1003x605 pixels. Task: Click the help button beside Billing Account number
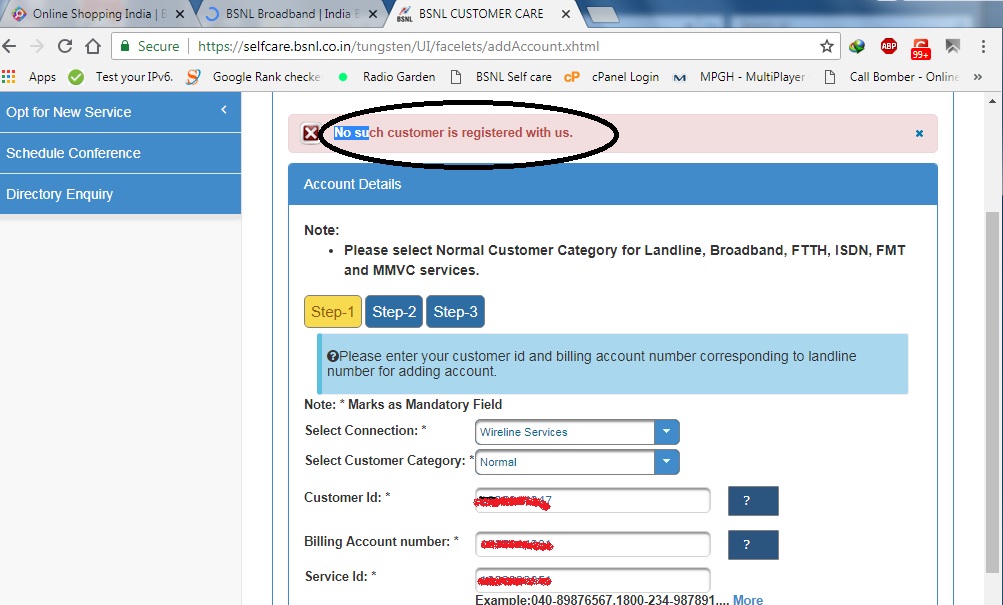pos(753,545)
